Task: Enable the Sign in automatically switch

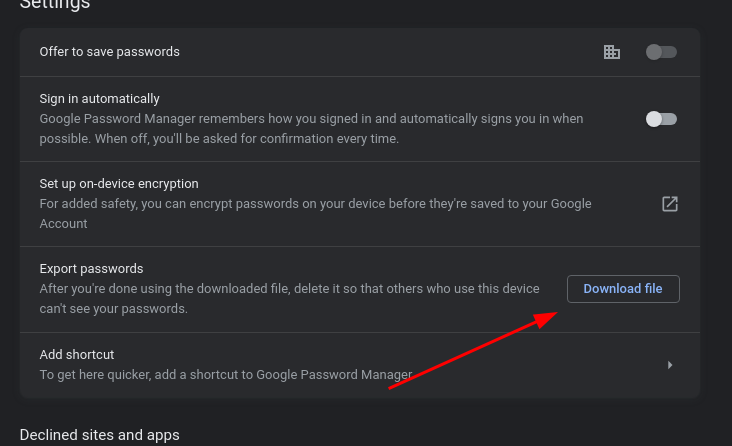Action: coord(661,119)
